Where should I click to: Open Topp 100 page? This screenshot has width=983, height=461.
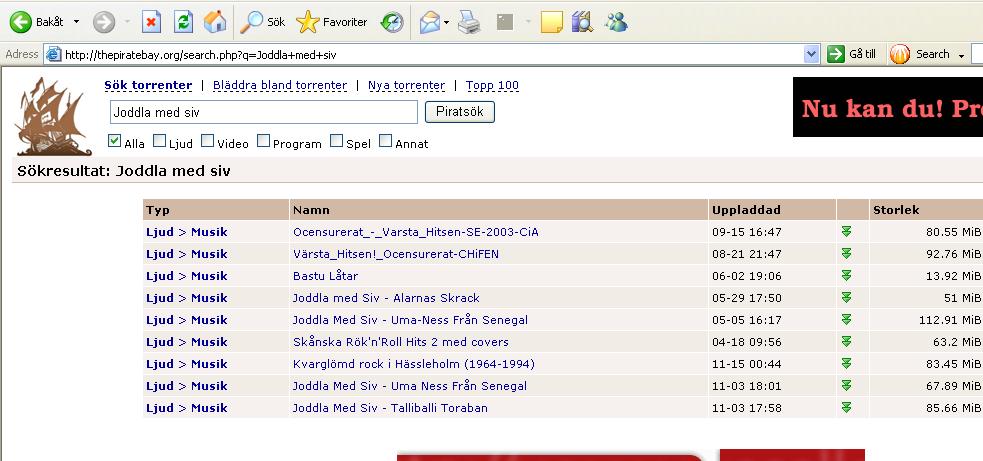(492, 85)
